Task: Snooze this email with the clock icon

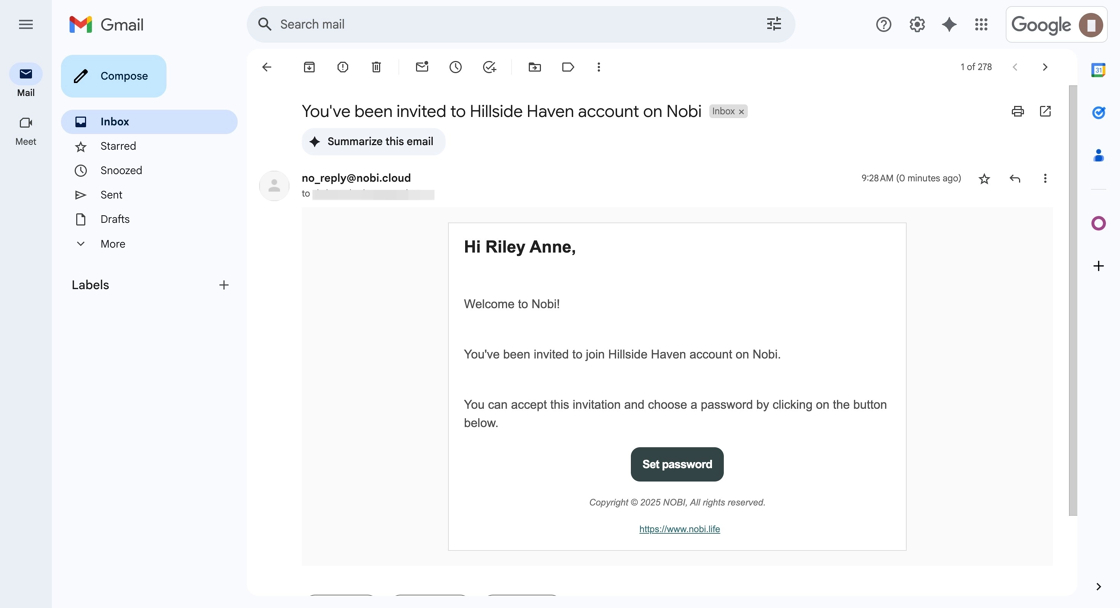Action: click(x=455, y=67)
